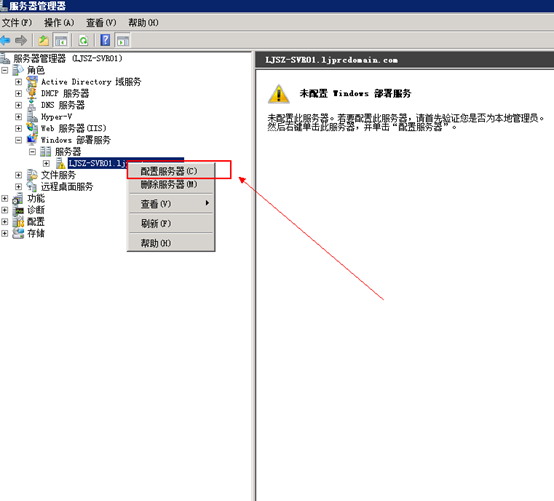Click the 配置 configuration icon in tree
The image size is (554, 501).
click(x=18, y=222)
